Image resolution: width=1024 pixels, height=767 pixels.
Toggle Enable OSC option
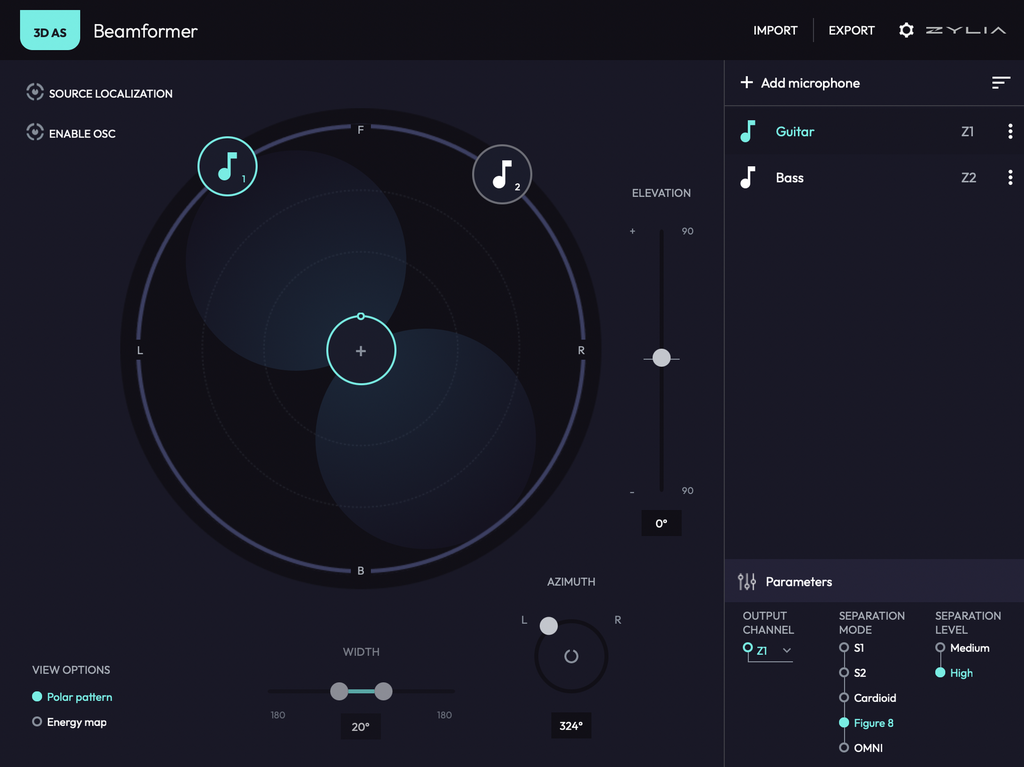(x=35, y=133)
